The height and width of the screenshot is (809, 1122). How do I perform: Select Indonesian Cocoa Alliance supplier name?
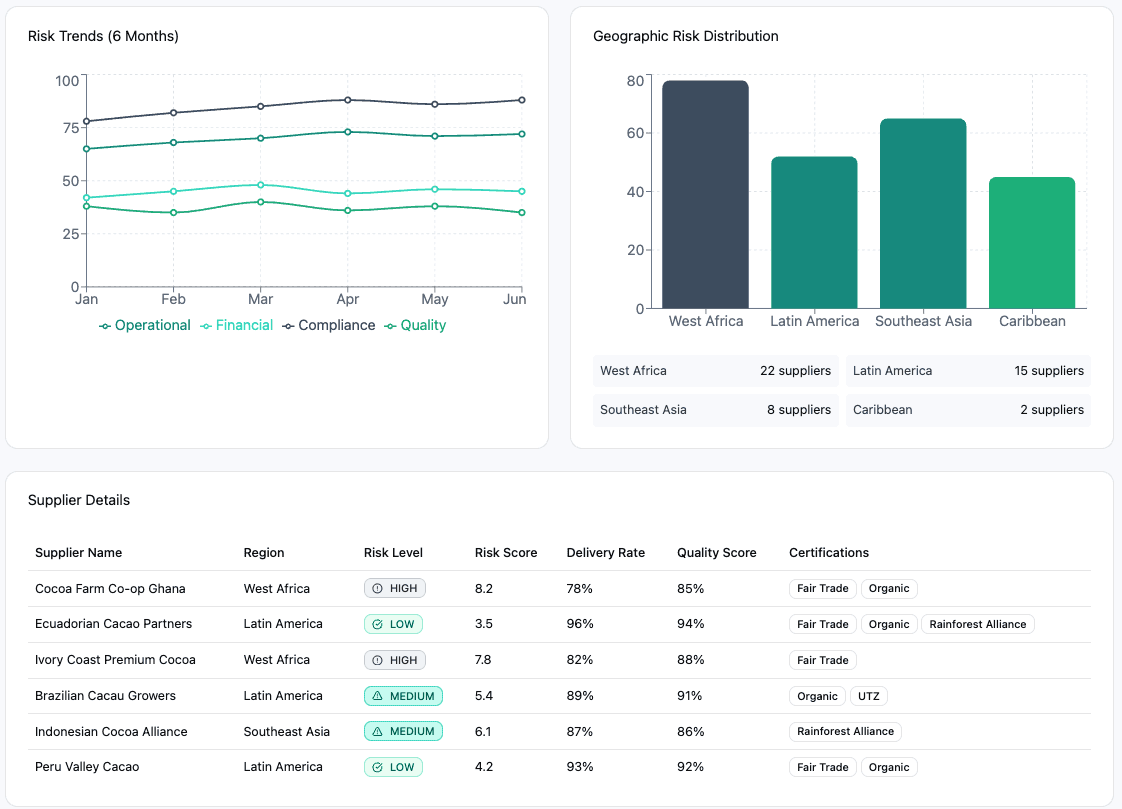point(111,732)
